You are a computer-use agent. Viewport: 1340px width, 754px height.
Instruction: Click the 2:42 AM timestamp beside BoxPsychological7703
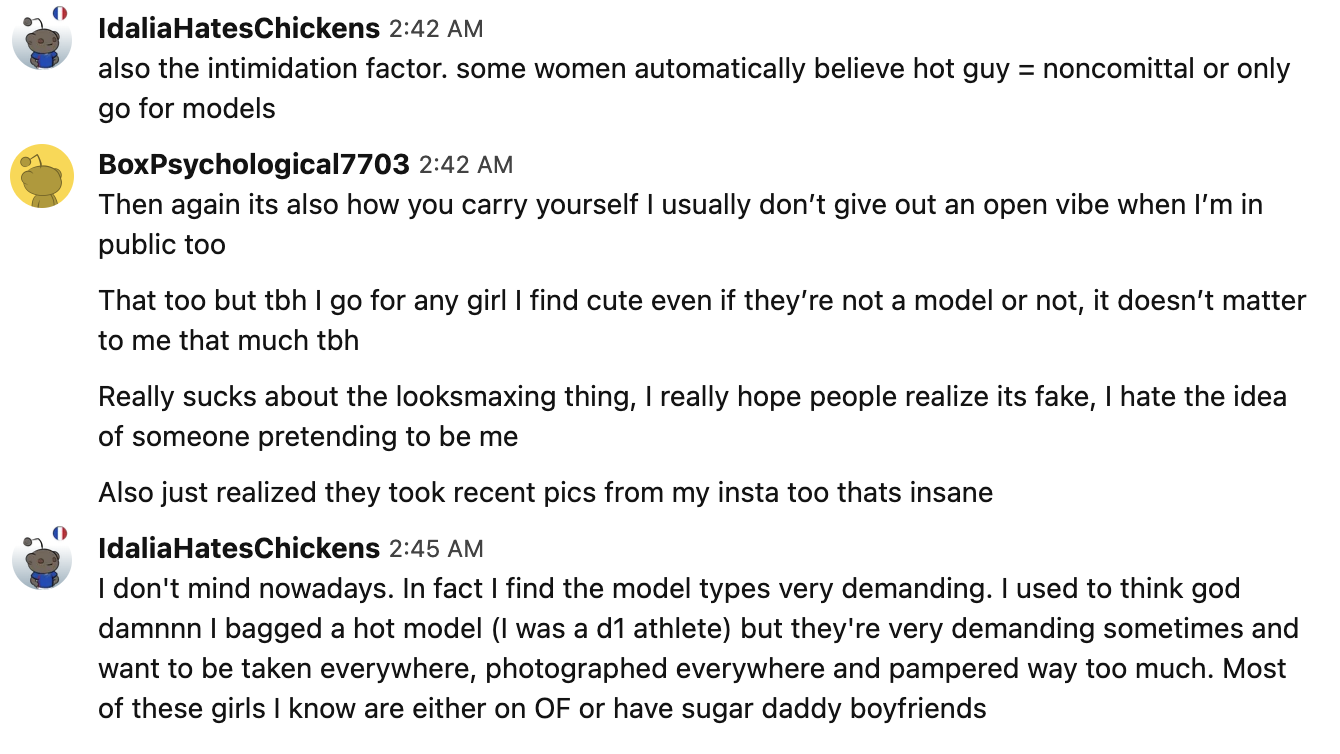(465, 165)
